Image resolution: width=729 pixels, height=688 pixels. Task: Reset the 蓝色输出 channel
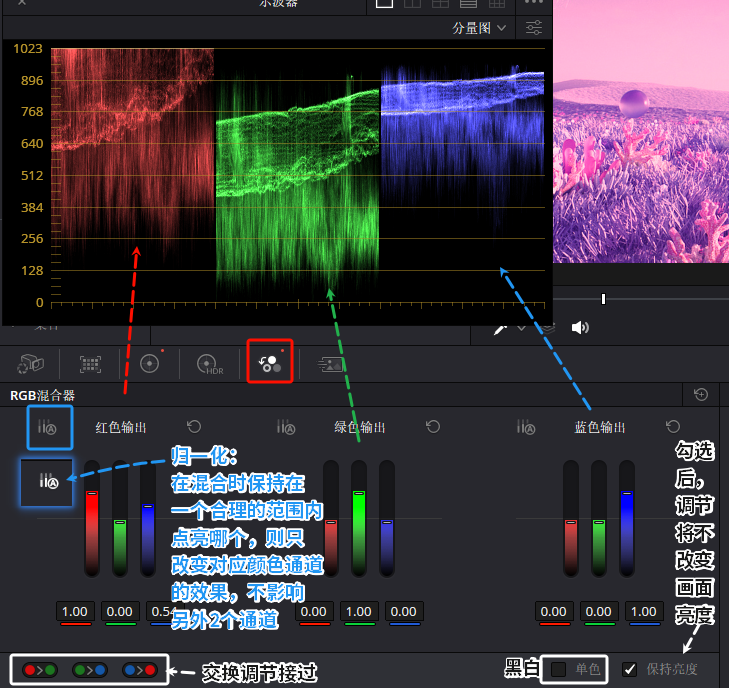pos(673,426)
